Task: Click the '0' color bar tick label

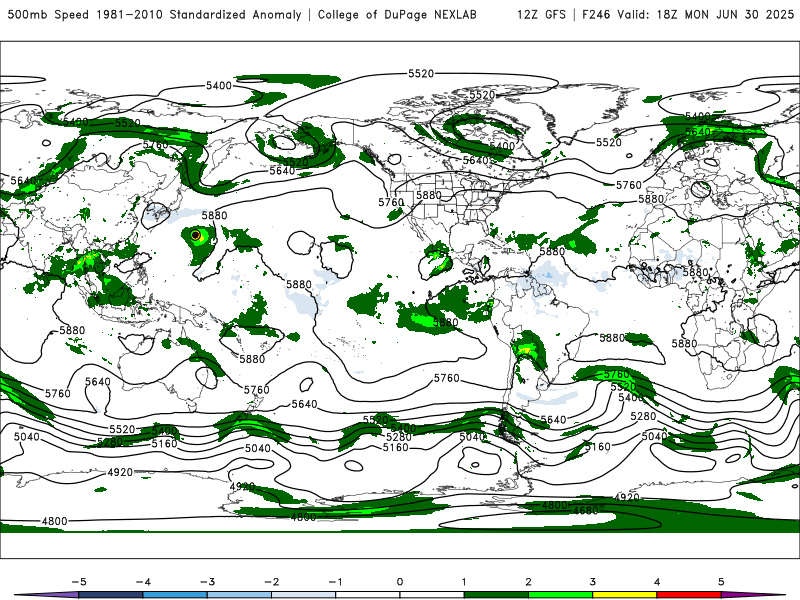Action: (400, 582)
